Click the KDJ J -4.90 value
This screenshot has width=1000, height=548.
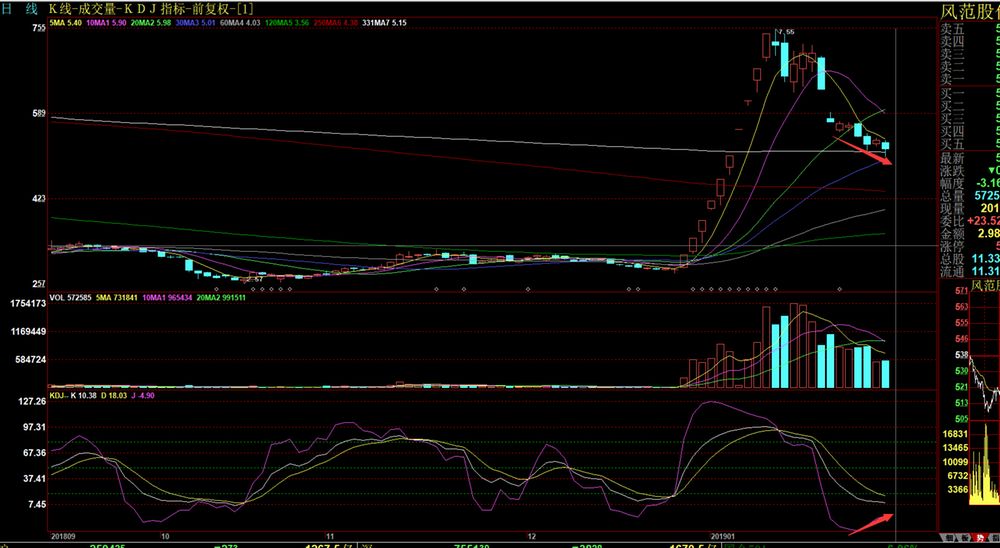[x=142, y=396]
